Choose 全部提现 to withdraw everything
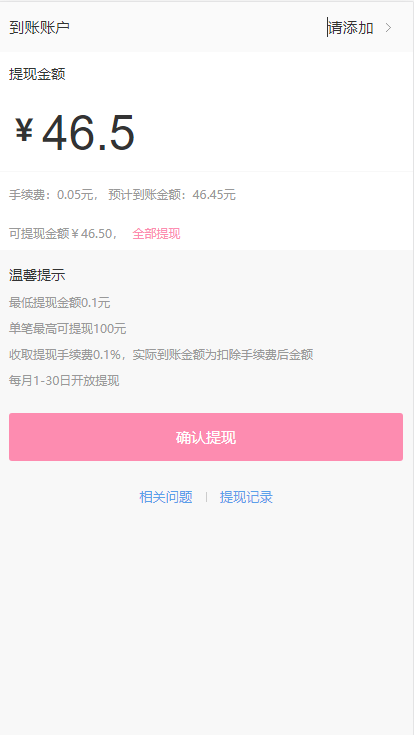Image resolution: width=414 pixels, height=735 pixels. [156, 233]
